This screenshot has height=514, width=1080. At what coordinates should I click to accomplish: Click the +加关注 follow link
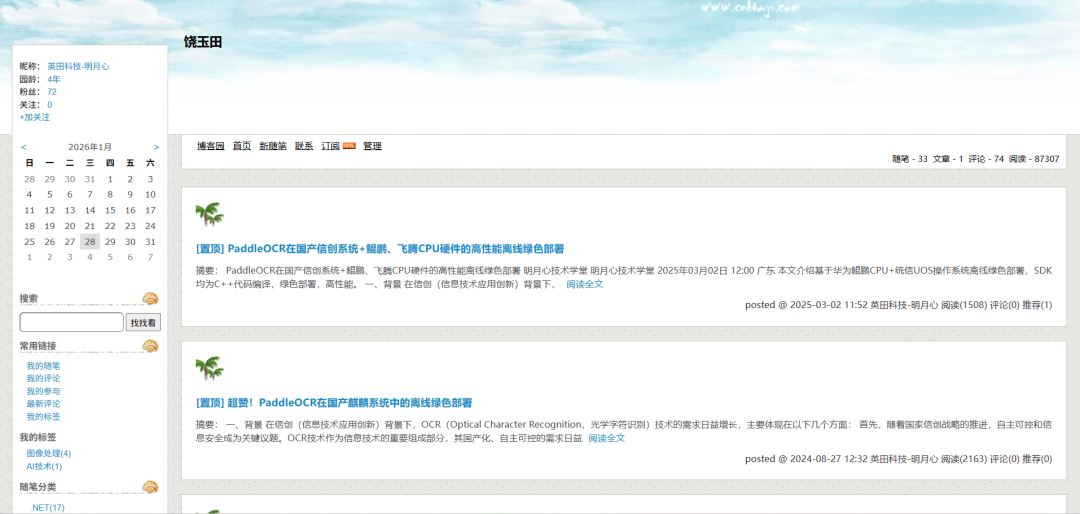35,117
